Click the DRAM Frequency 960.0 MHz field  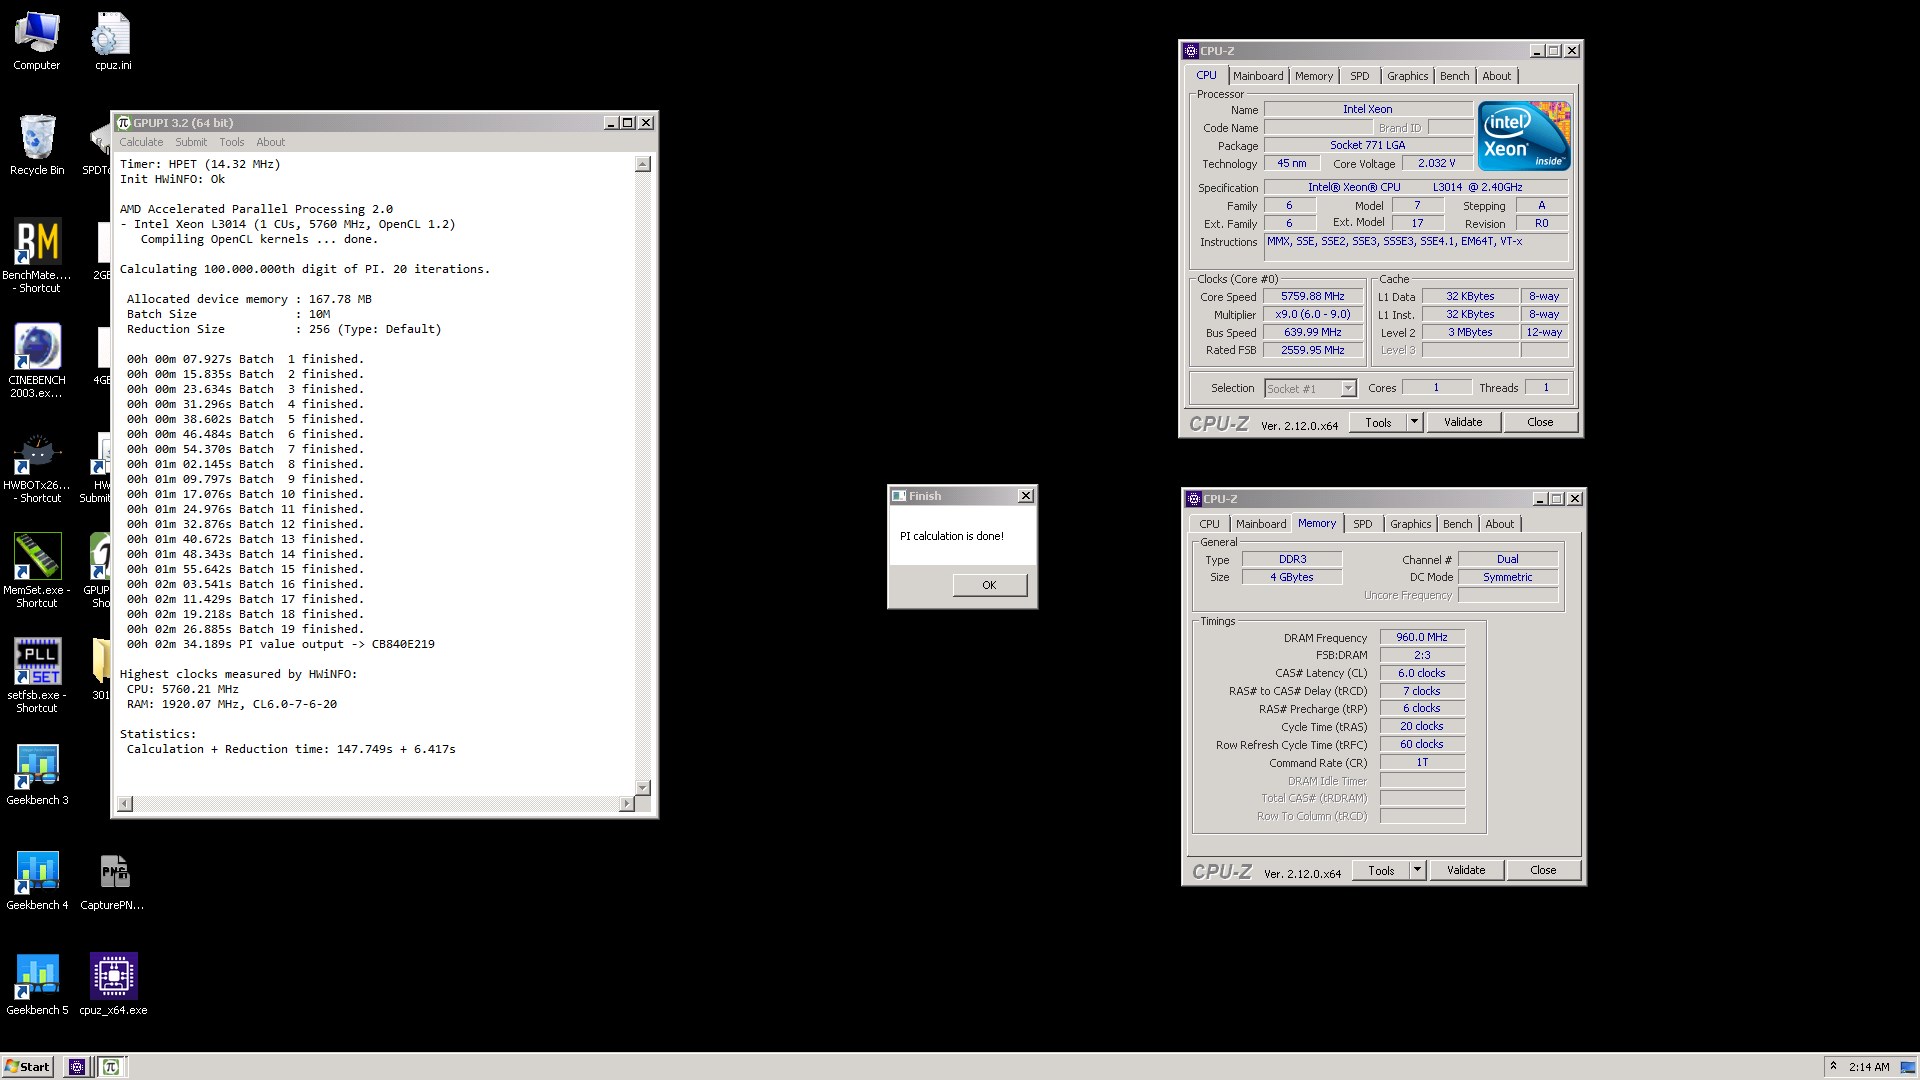tap(1422, 637)
